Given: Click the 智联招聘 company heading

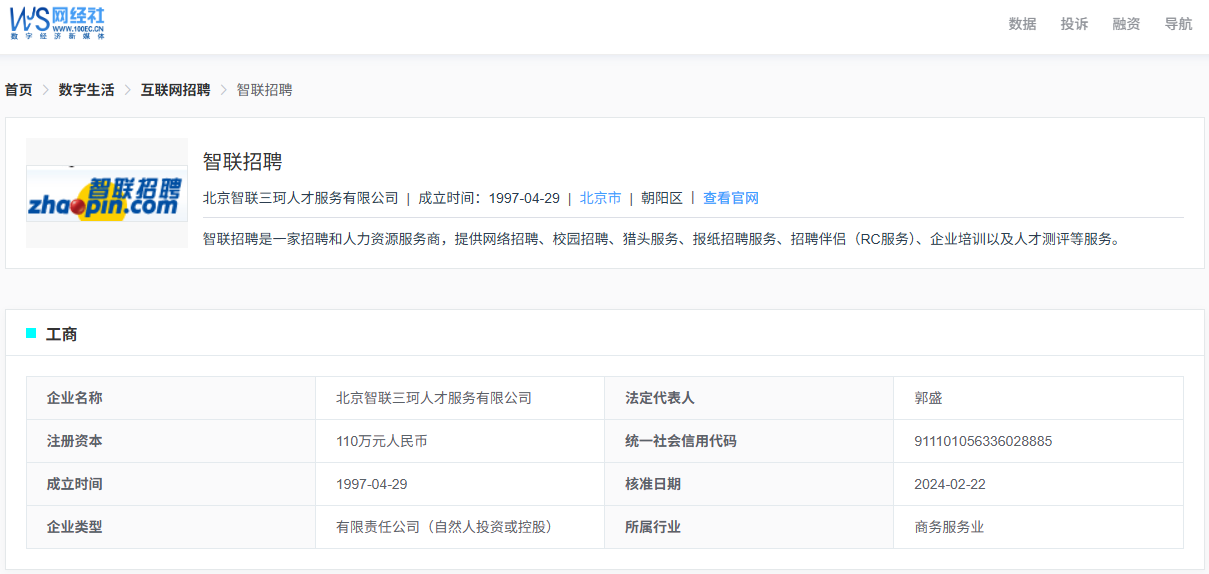Looking at the screenshot, I should click(243, 162).
